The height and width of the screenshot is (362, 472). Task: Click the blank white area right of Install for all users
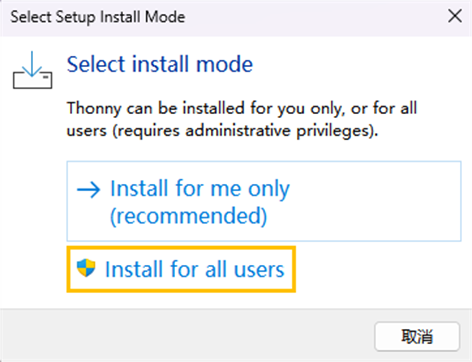click(378, 269)
